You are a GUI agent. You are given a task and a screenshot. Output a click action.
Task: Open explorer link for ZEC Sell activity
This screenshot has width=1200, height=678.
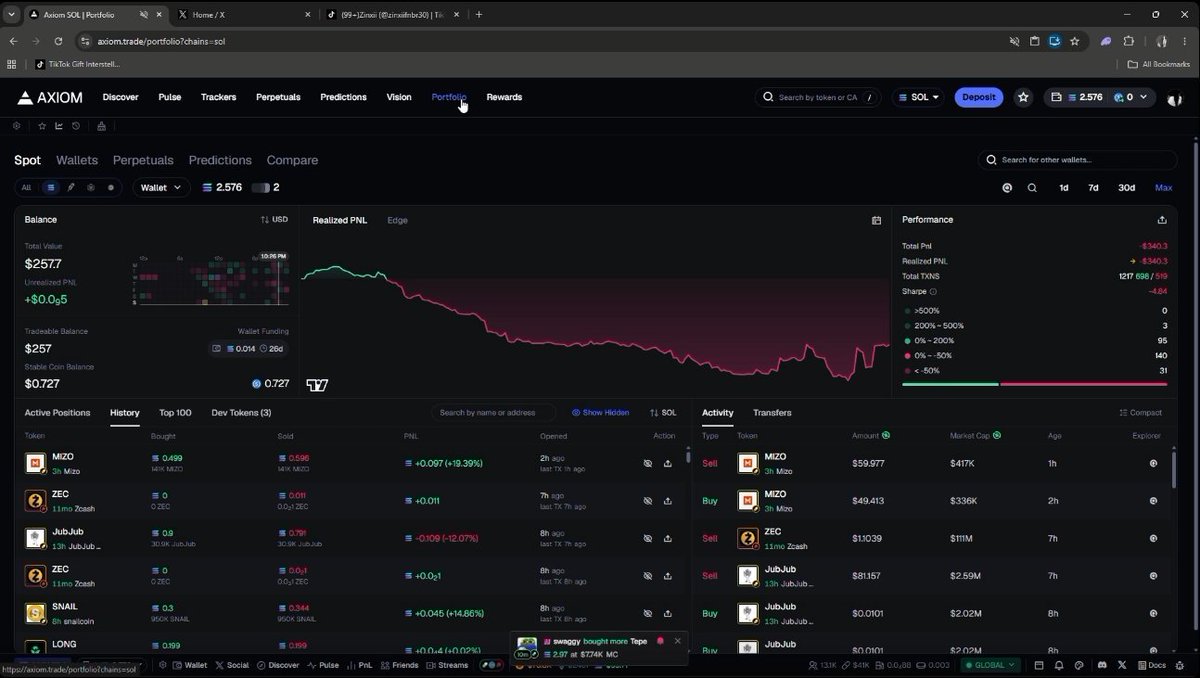click(1153, 538)
